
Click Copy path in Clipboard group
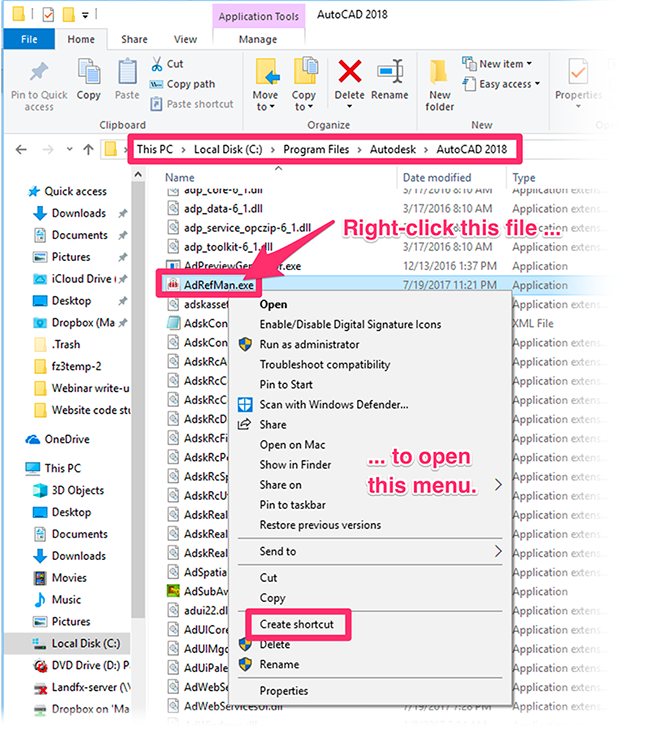click(182, 84)
